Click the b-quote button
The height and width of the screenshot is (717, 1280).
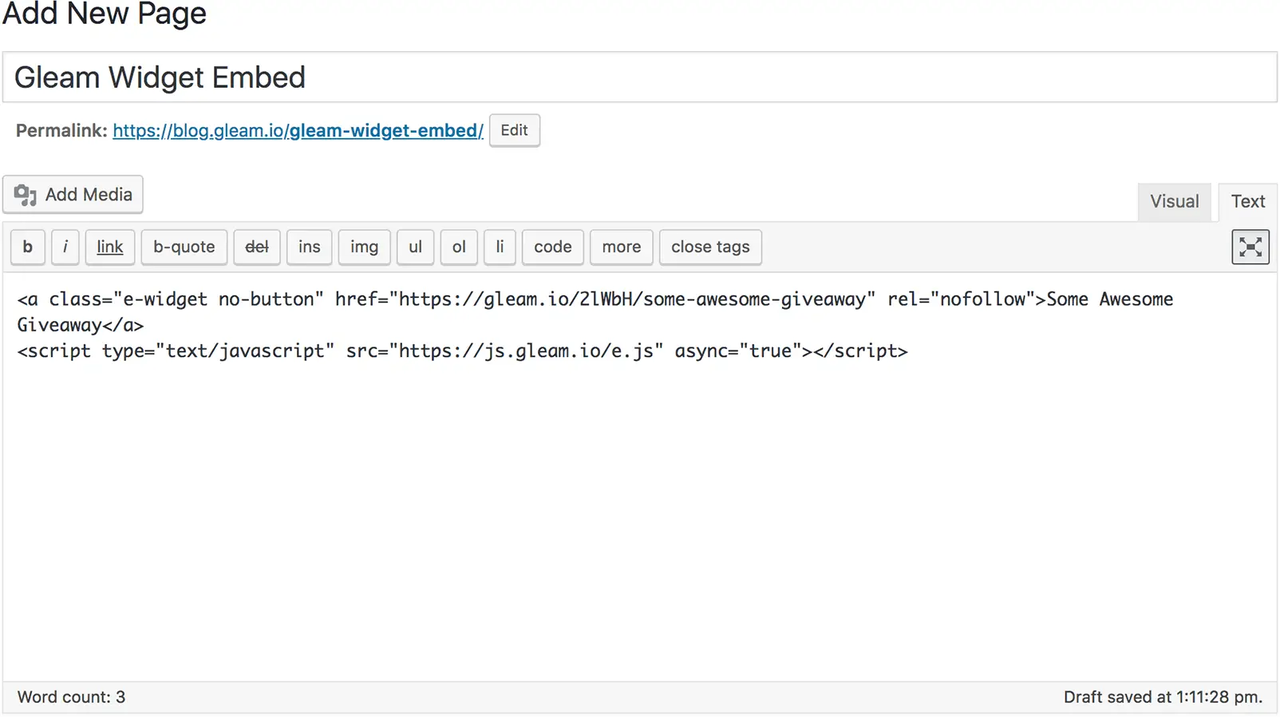click(184, 247)
